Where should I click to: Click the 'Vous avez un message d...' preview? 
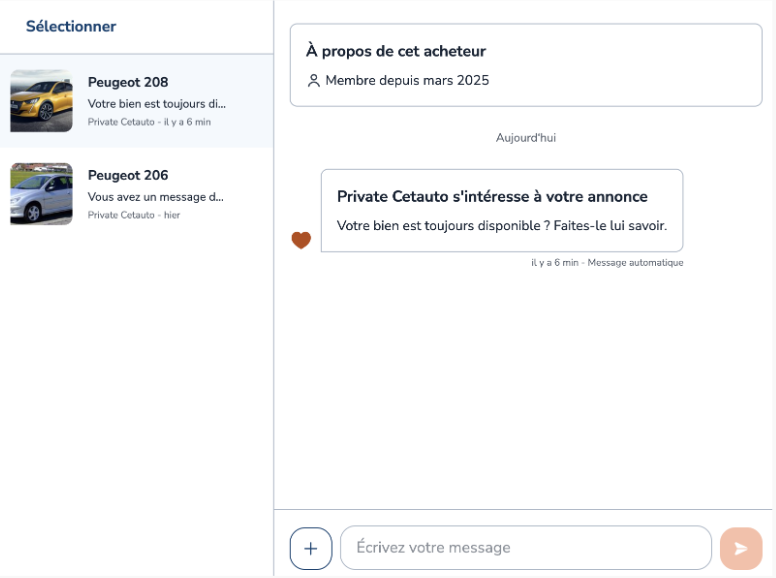pyautogui.click(x=155, y=197)
